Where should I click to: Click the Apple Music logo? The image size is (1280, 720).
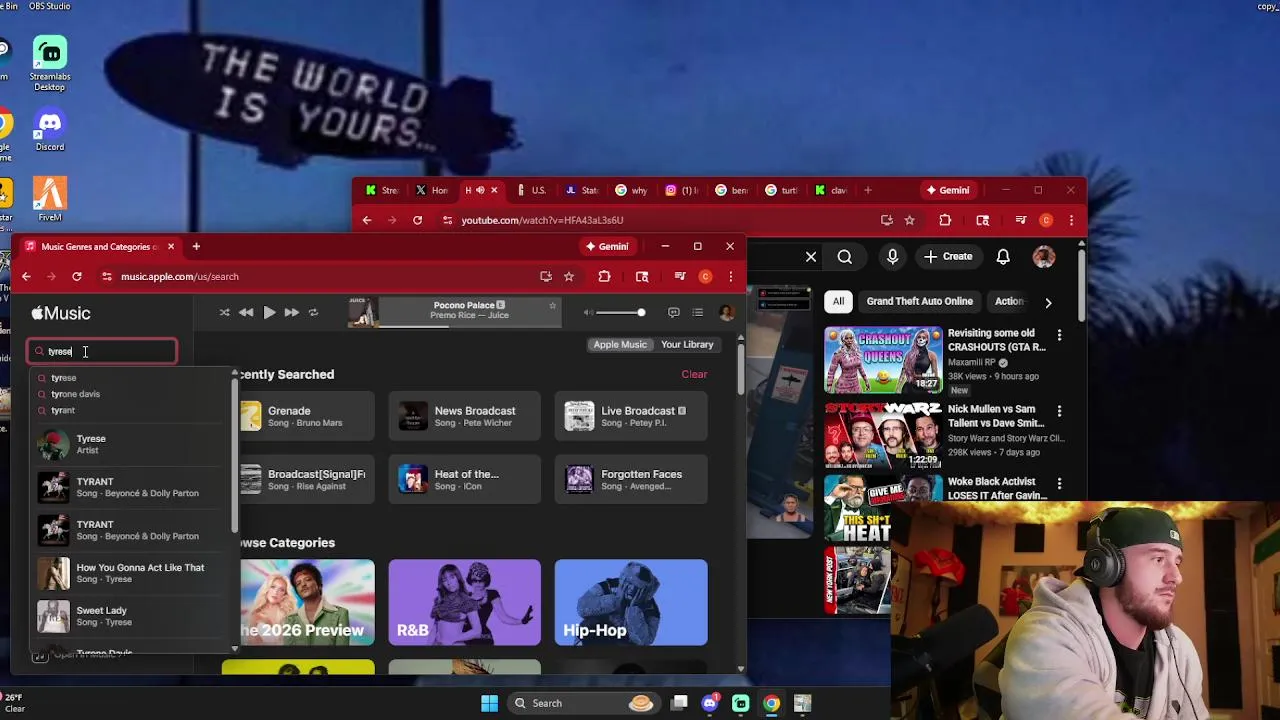click(x=61, y=313)
